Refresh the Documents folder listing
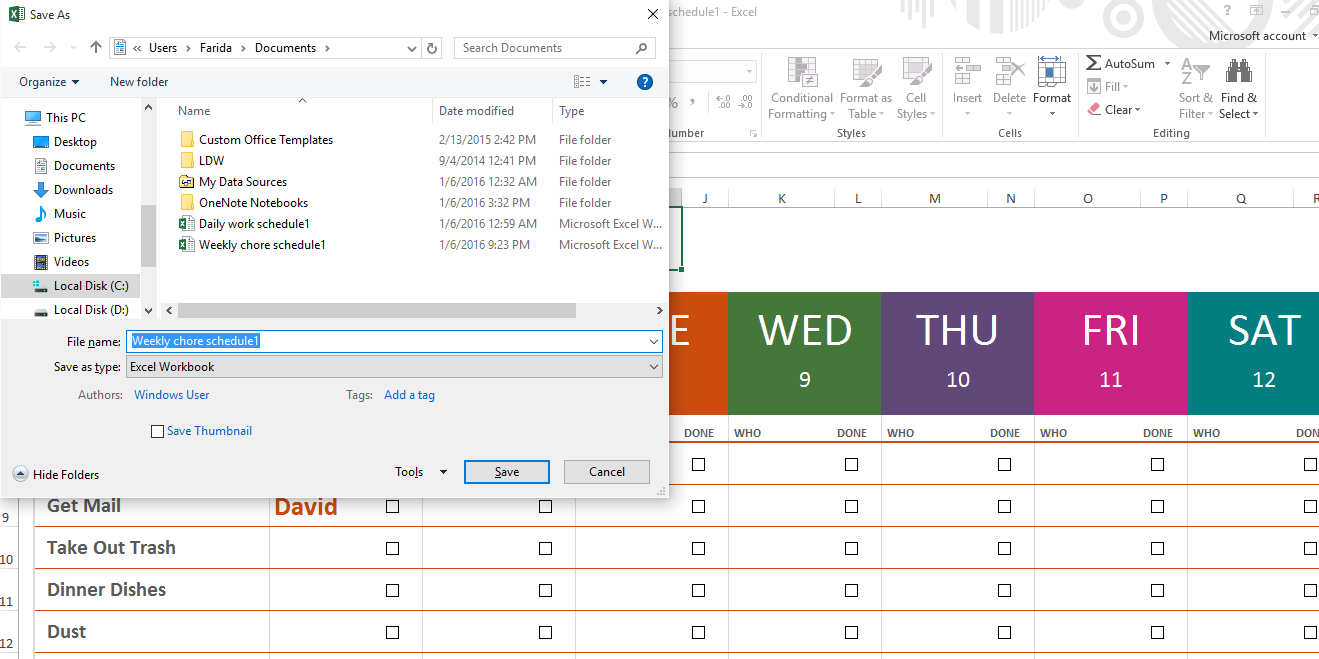This screenshot has width=1319, height=659. pyautogui.click(x=432, y=48)
